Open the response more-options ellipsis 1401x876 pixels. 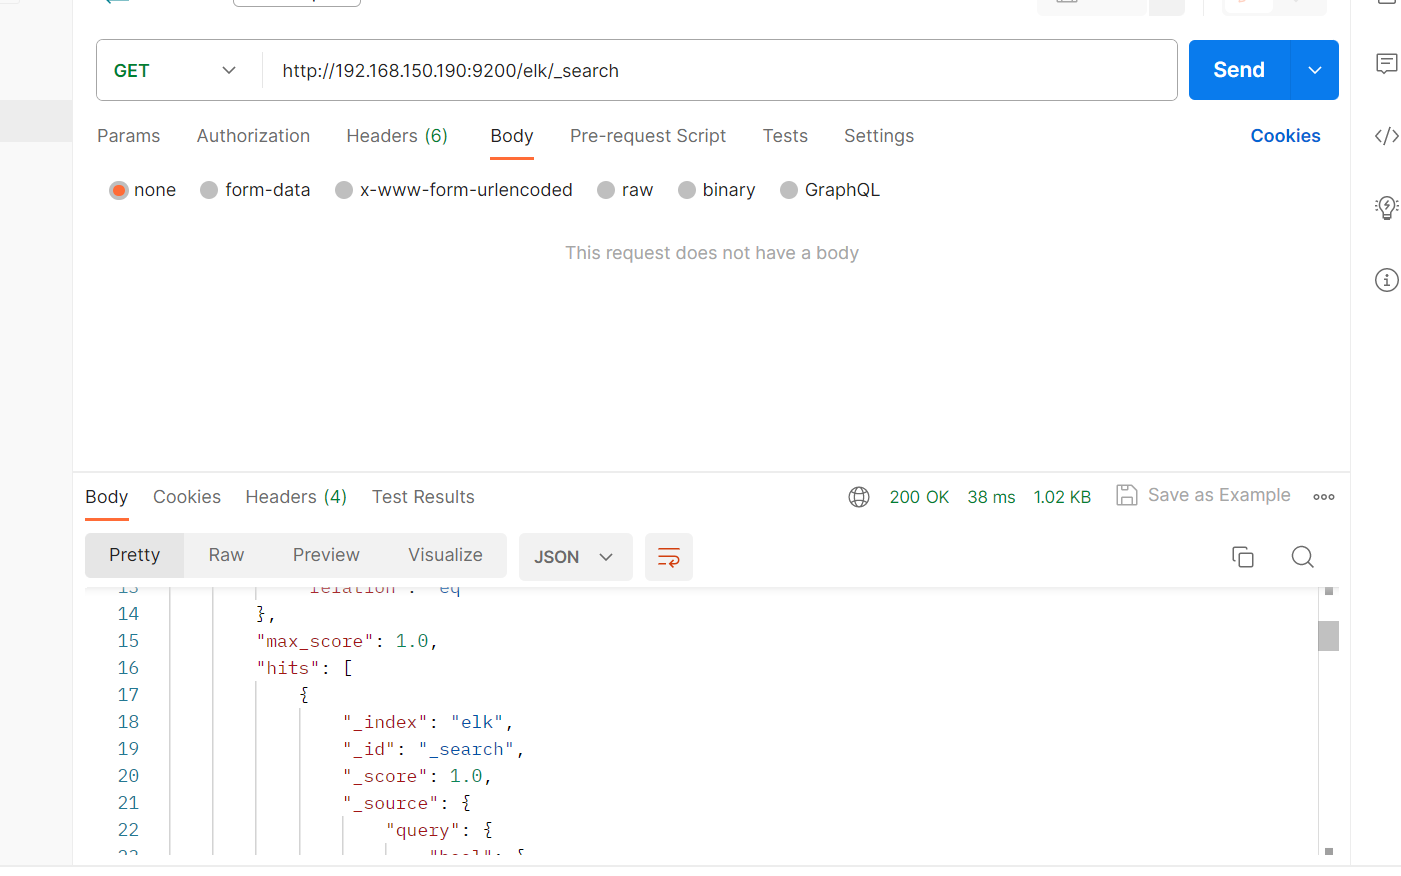pos(1324,497)
